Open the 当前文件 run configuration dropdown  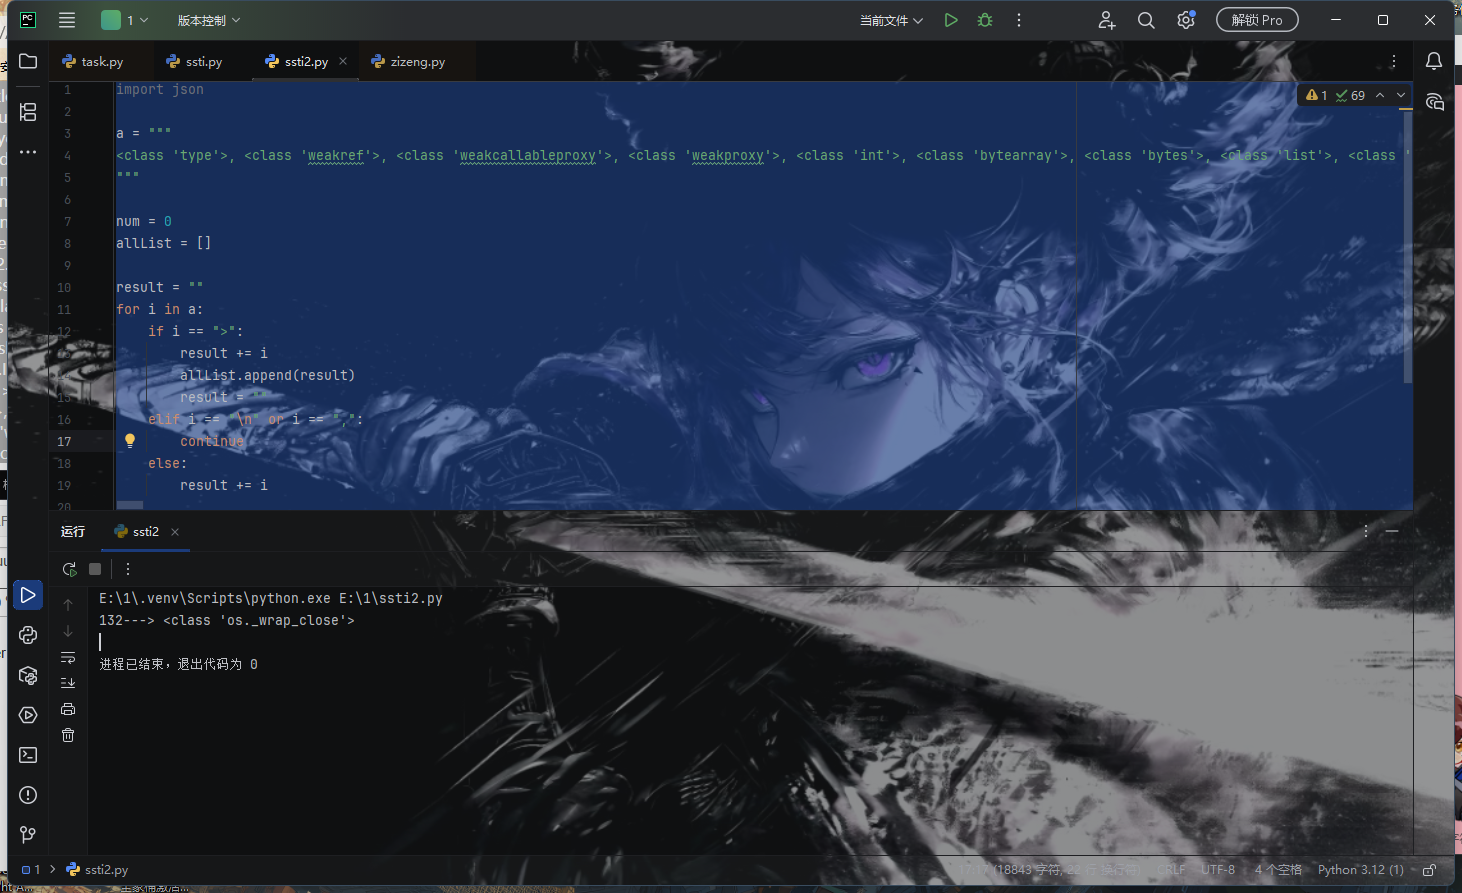pyautogui.click(x=891, y=20)
